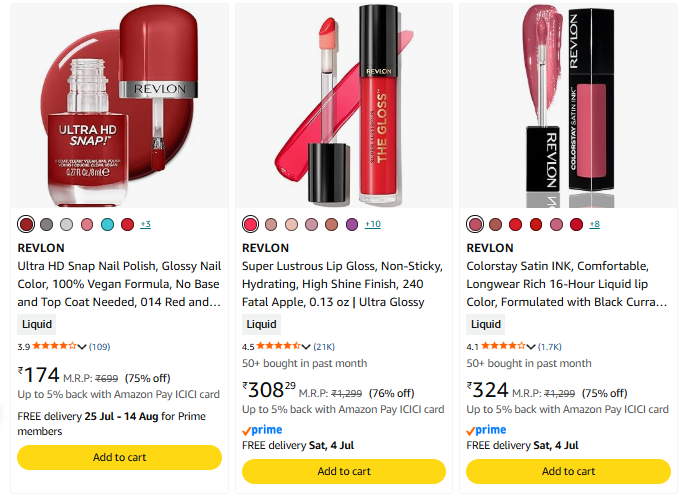
Task: Open the +10 more lip gloss shades link
Action: pyautogui.click(x=372, y=224)
